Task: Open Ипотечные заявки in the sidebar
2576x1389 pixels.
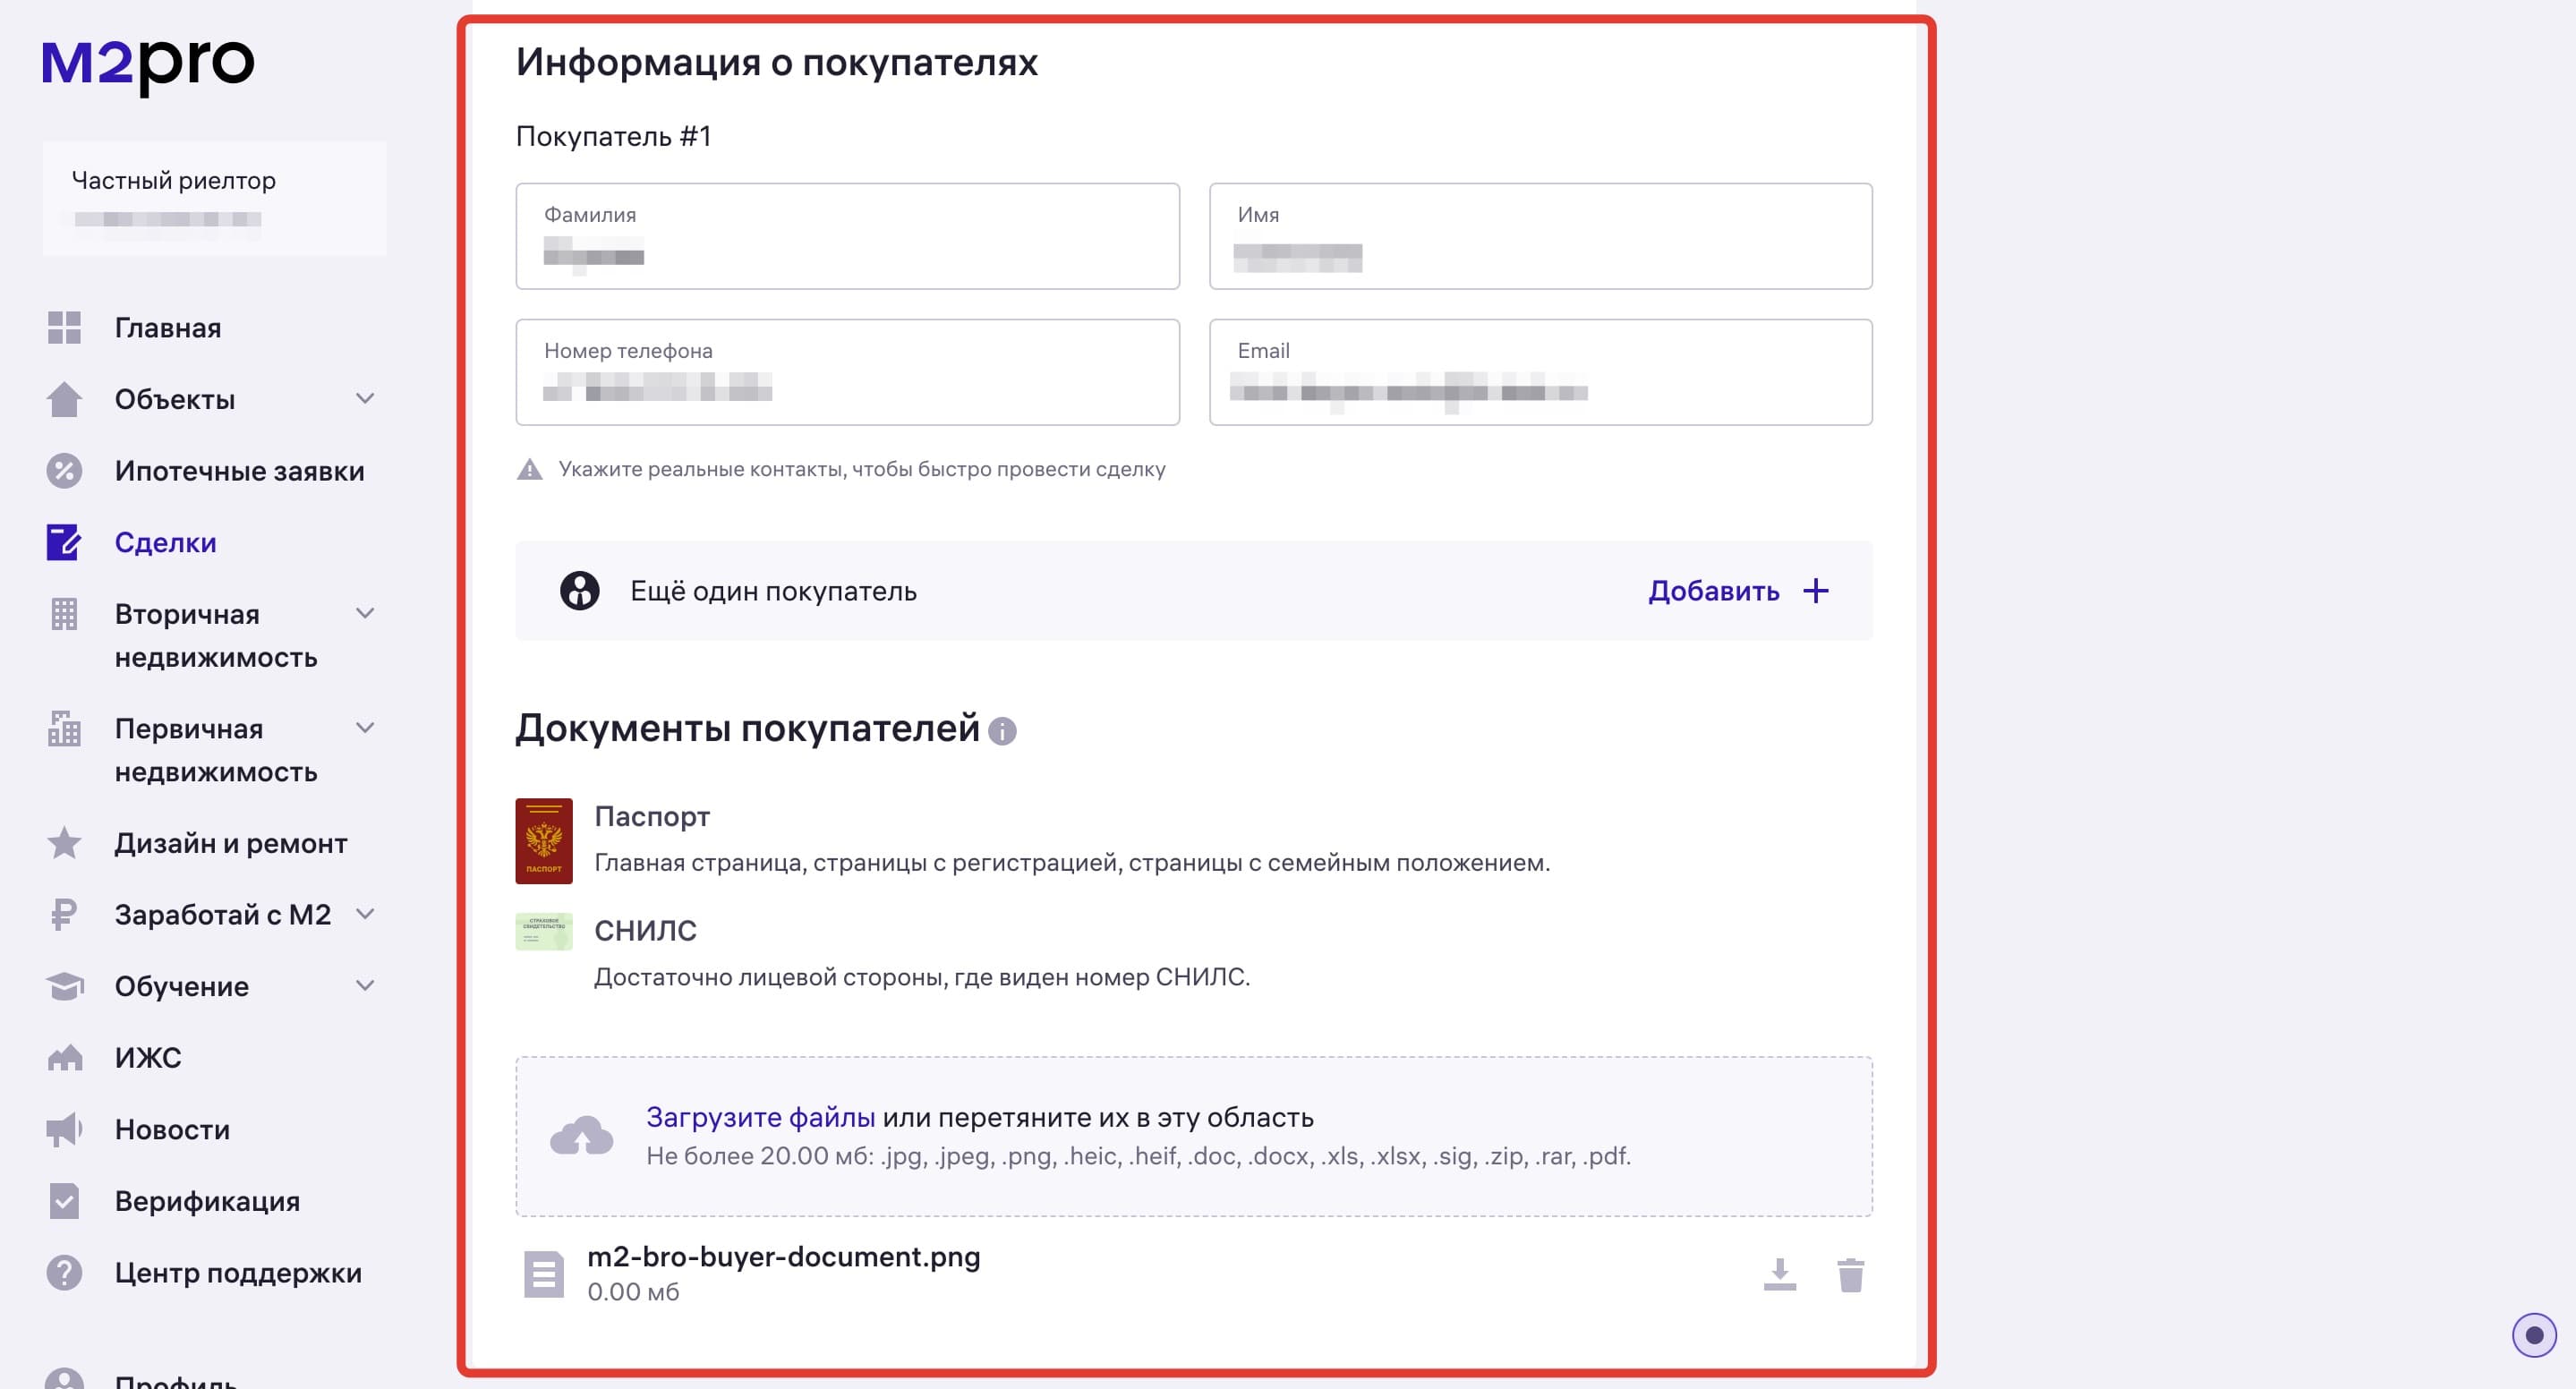Action: tap(239, 471)
